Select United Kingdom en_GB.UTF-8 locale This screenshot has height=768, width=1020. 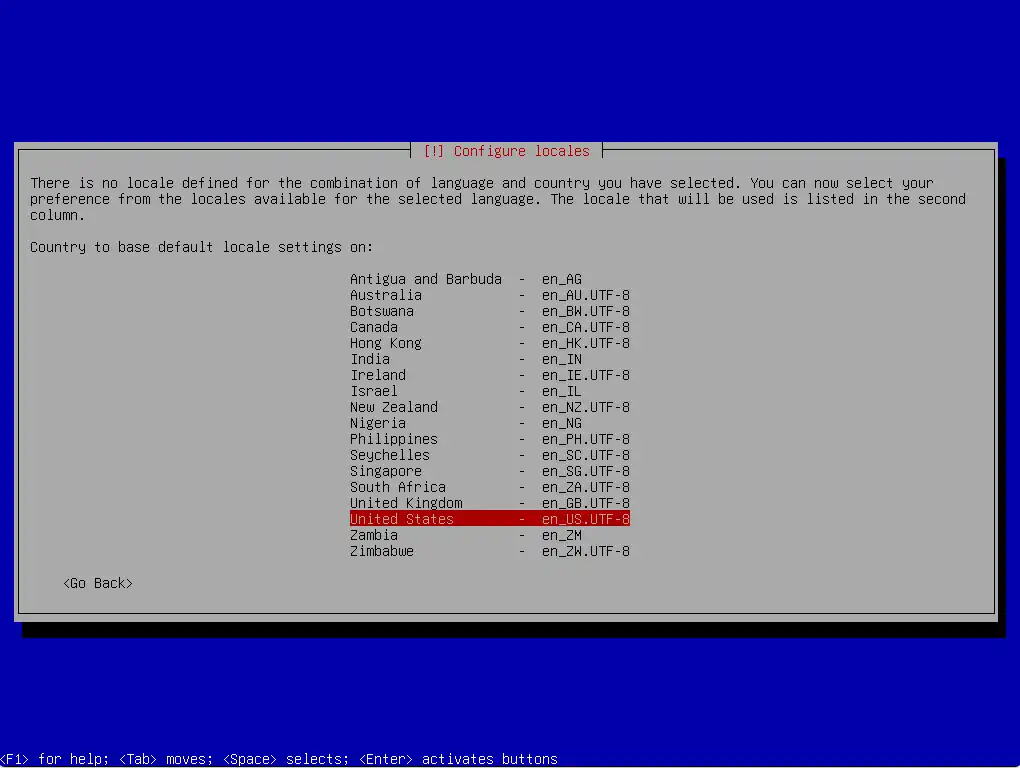pyautogui.click(x=489, y=503)
